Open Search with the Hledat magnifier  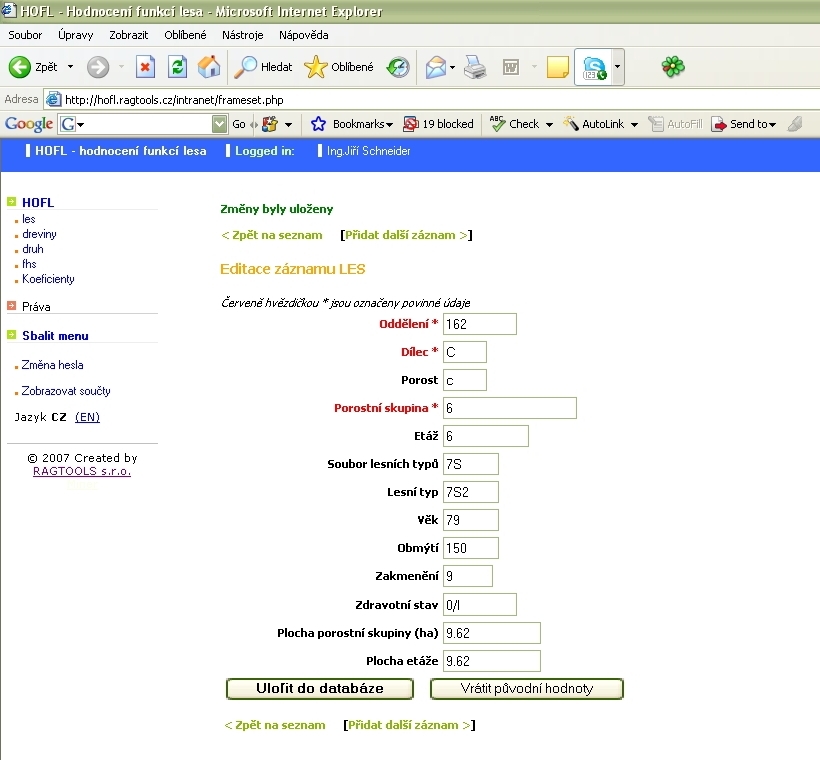[263, 67]
